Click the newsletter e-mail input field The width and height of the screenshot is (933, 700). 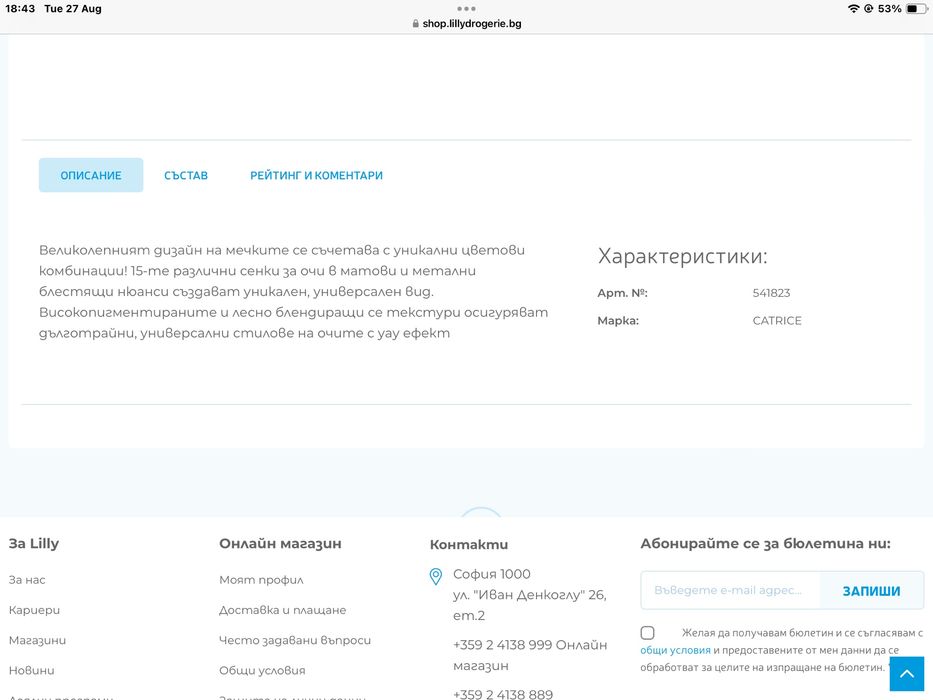[x=730, y=590]
